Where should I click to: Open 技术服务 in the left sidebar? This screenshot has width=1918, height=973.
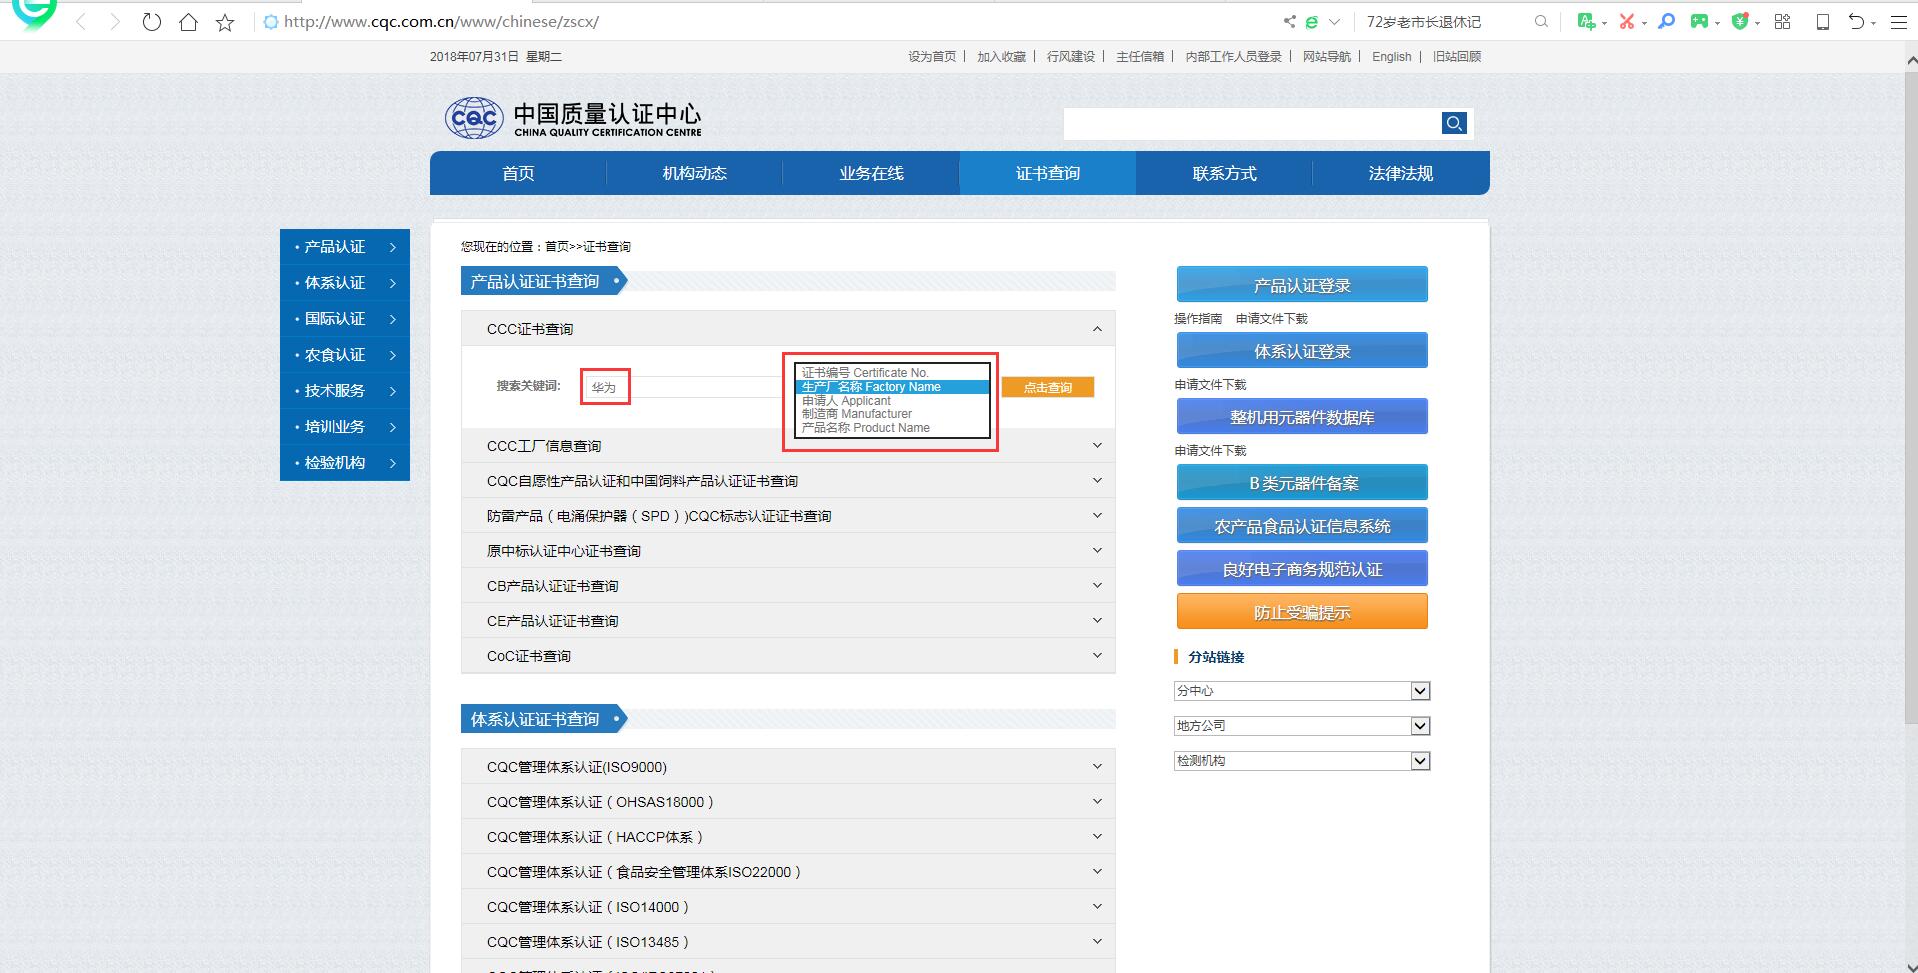pyautogui.click(x=345, y=391)
